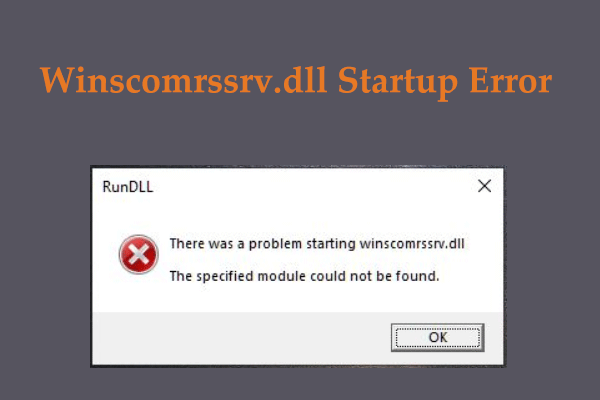Click the word 'module' in the error message

281,276
